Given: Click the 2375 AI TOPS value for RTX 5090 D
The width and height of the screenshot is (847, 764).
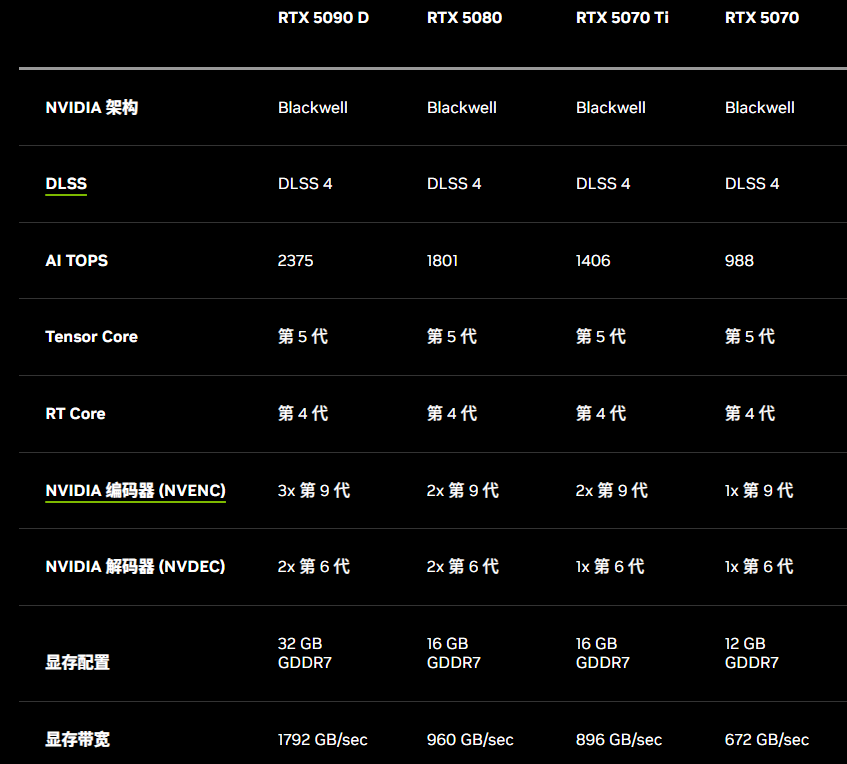Looking at the screenshot, I should [293, 260].
